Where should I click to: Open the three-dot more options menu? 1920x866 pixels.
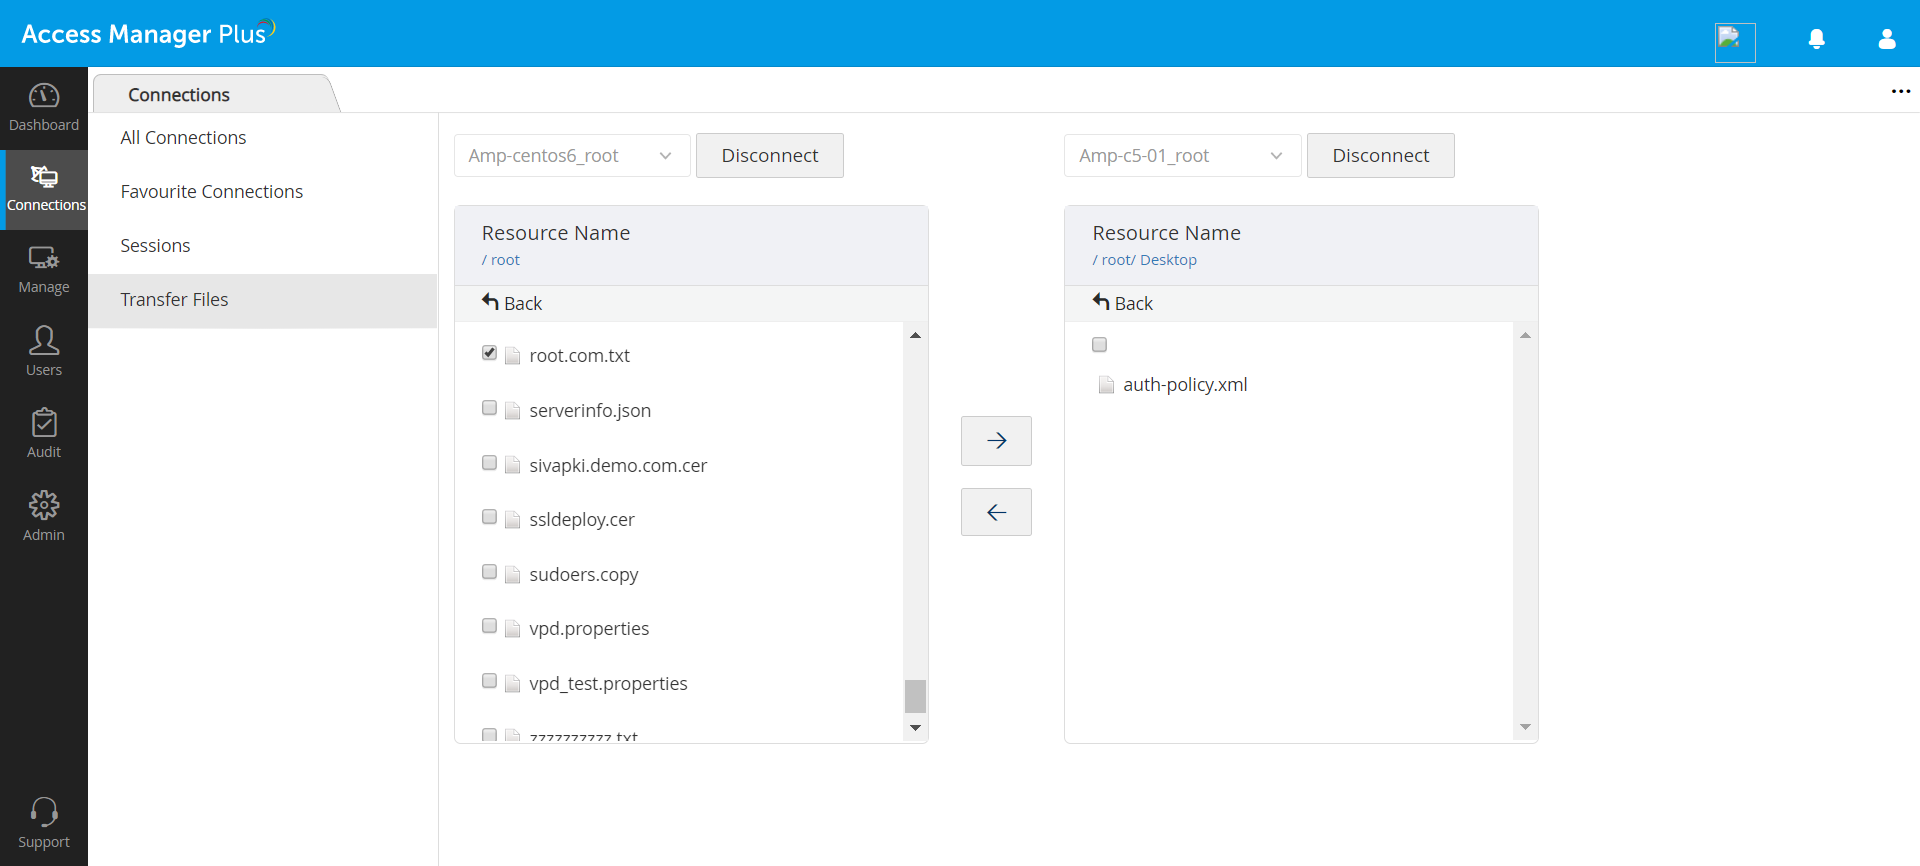pos(1900,91)
